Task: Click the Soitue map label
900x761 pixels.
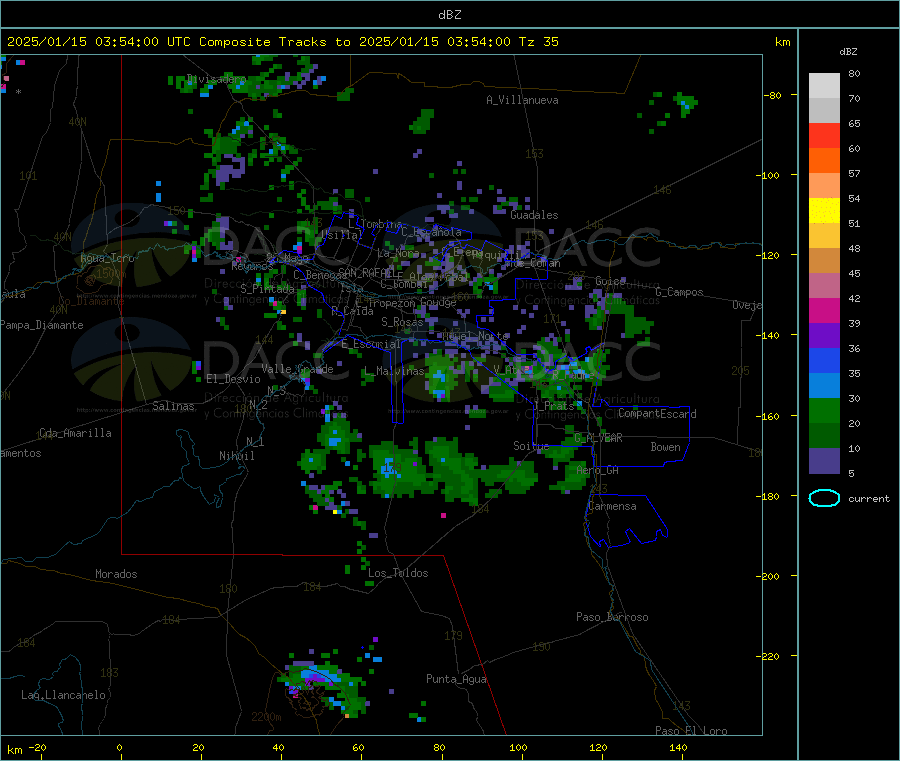Action: click(x=531, y=446)
